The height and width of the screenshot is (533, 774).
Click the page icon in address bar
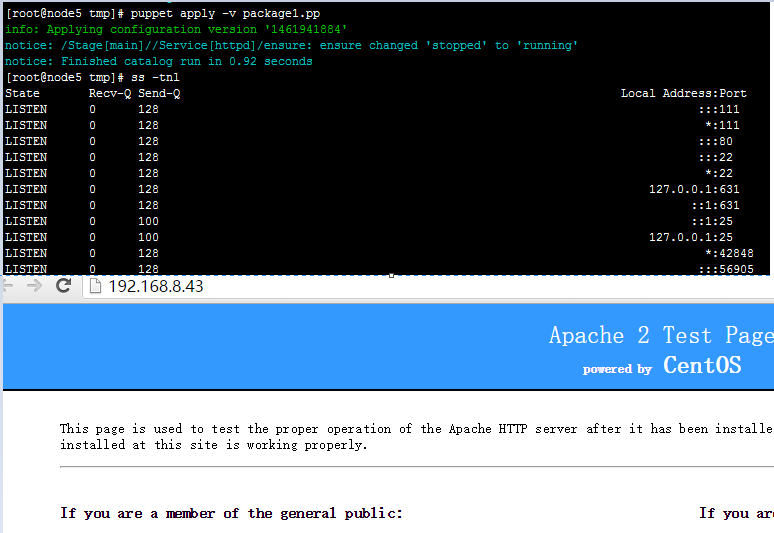coord(95,286)
